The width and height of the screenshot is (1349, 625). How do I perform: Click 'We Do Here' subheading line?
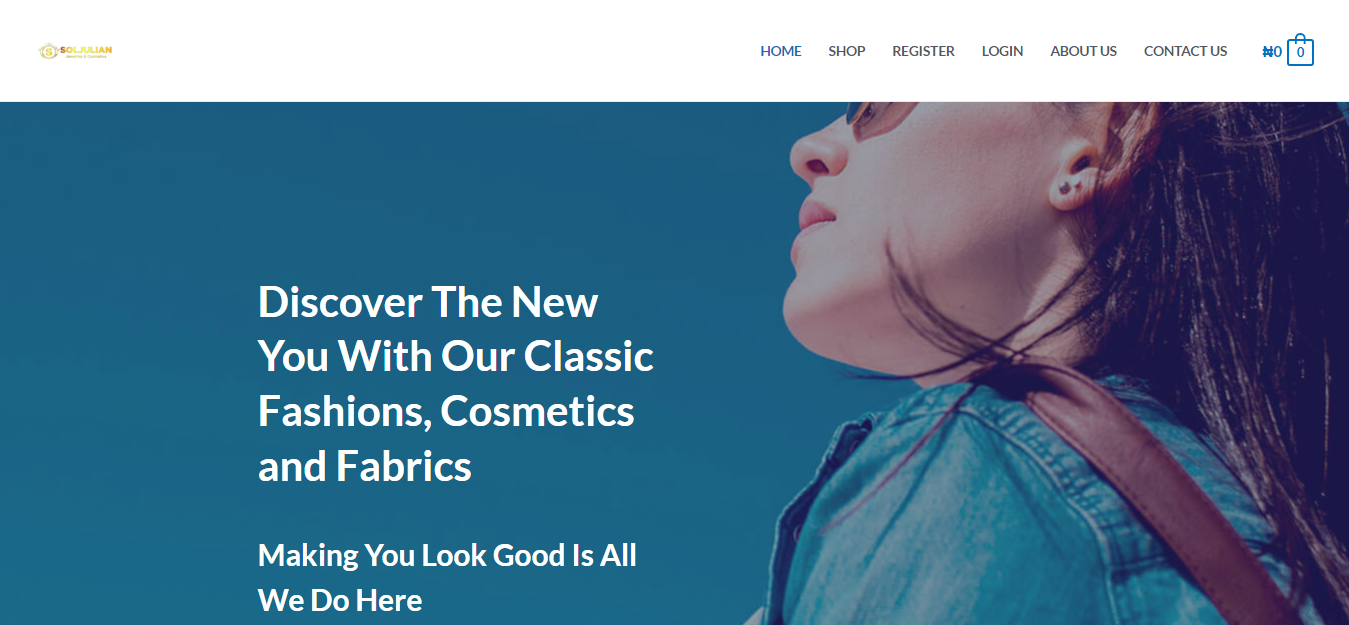[x=340, y=600]
